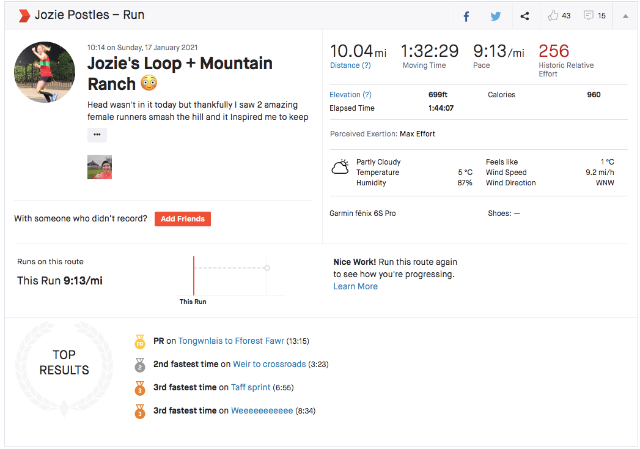Share the run on Twitter
640x449 pixels.
pos(495,16)
